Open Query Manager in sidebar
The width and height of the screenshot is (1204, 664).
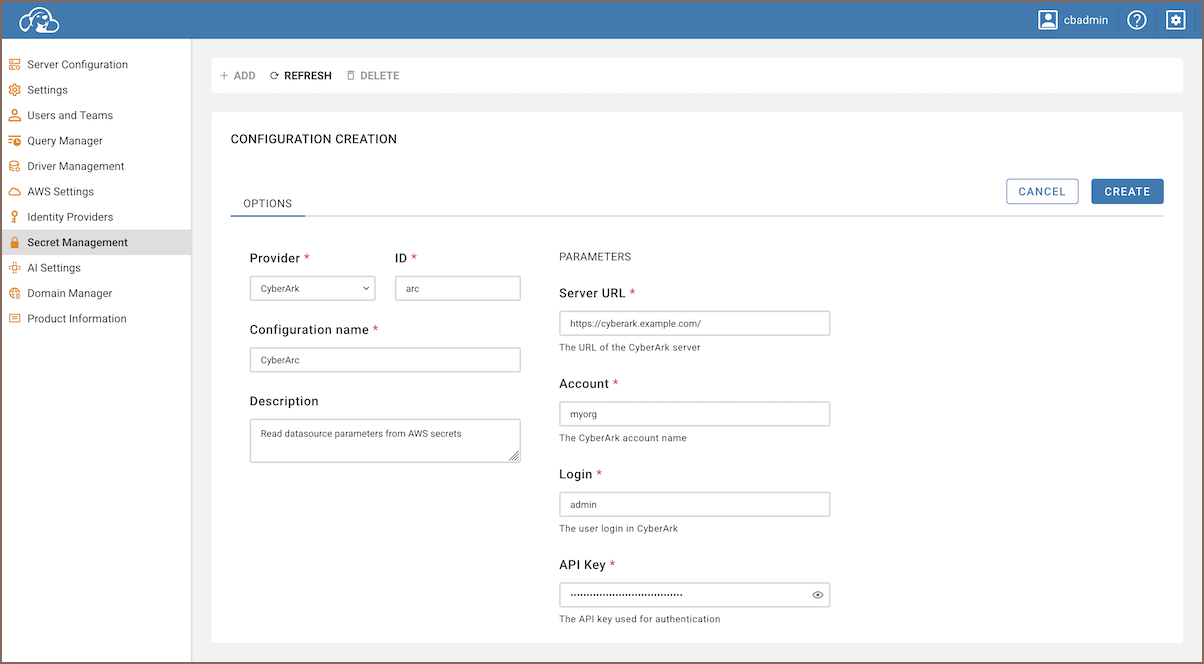pos(65,141)
